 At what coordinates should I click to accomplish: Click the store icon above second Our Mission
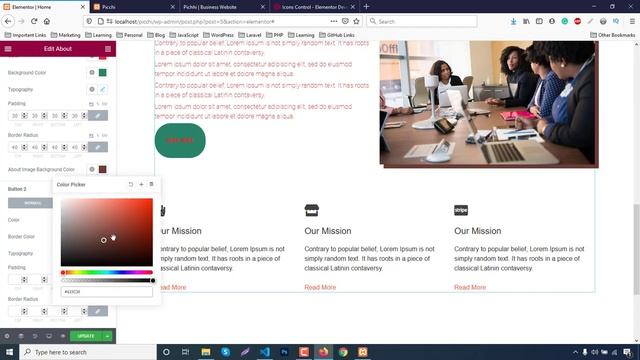click(311, 210)
